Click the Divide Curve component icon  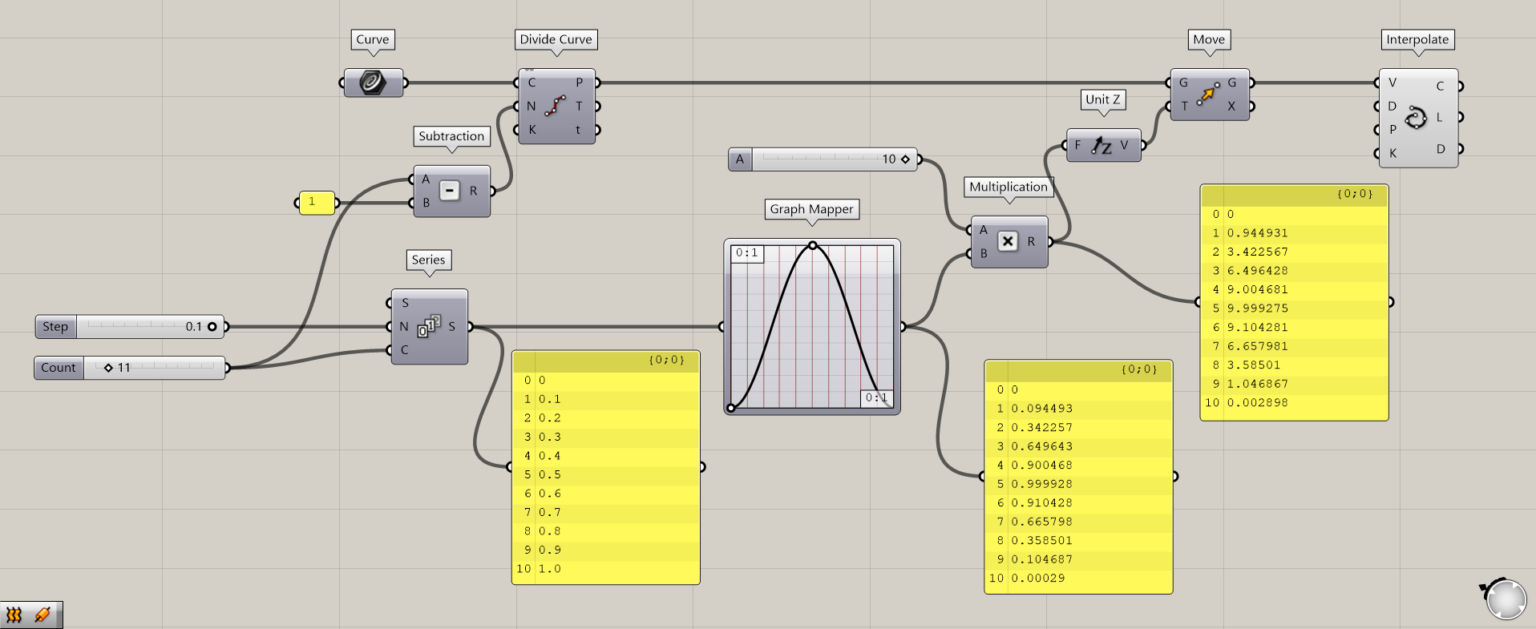click(555, 108)
